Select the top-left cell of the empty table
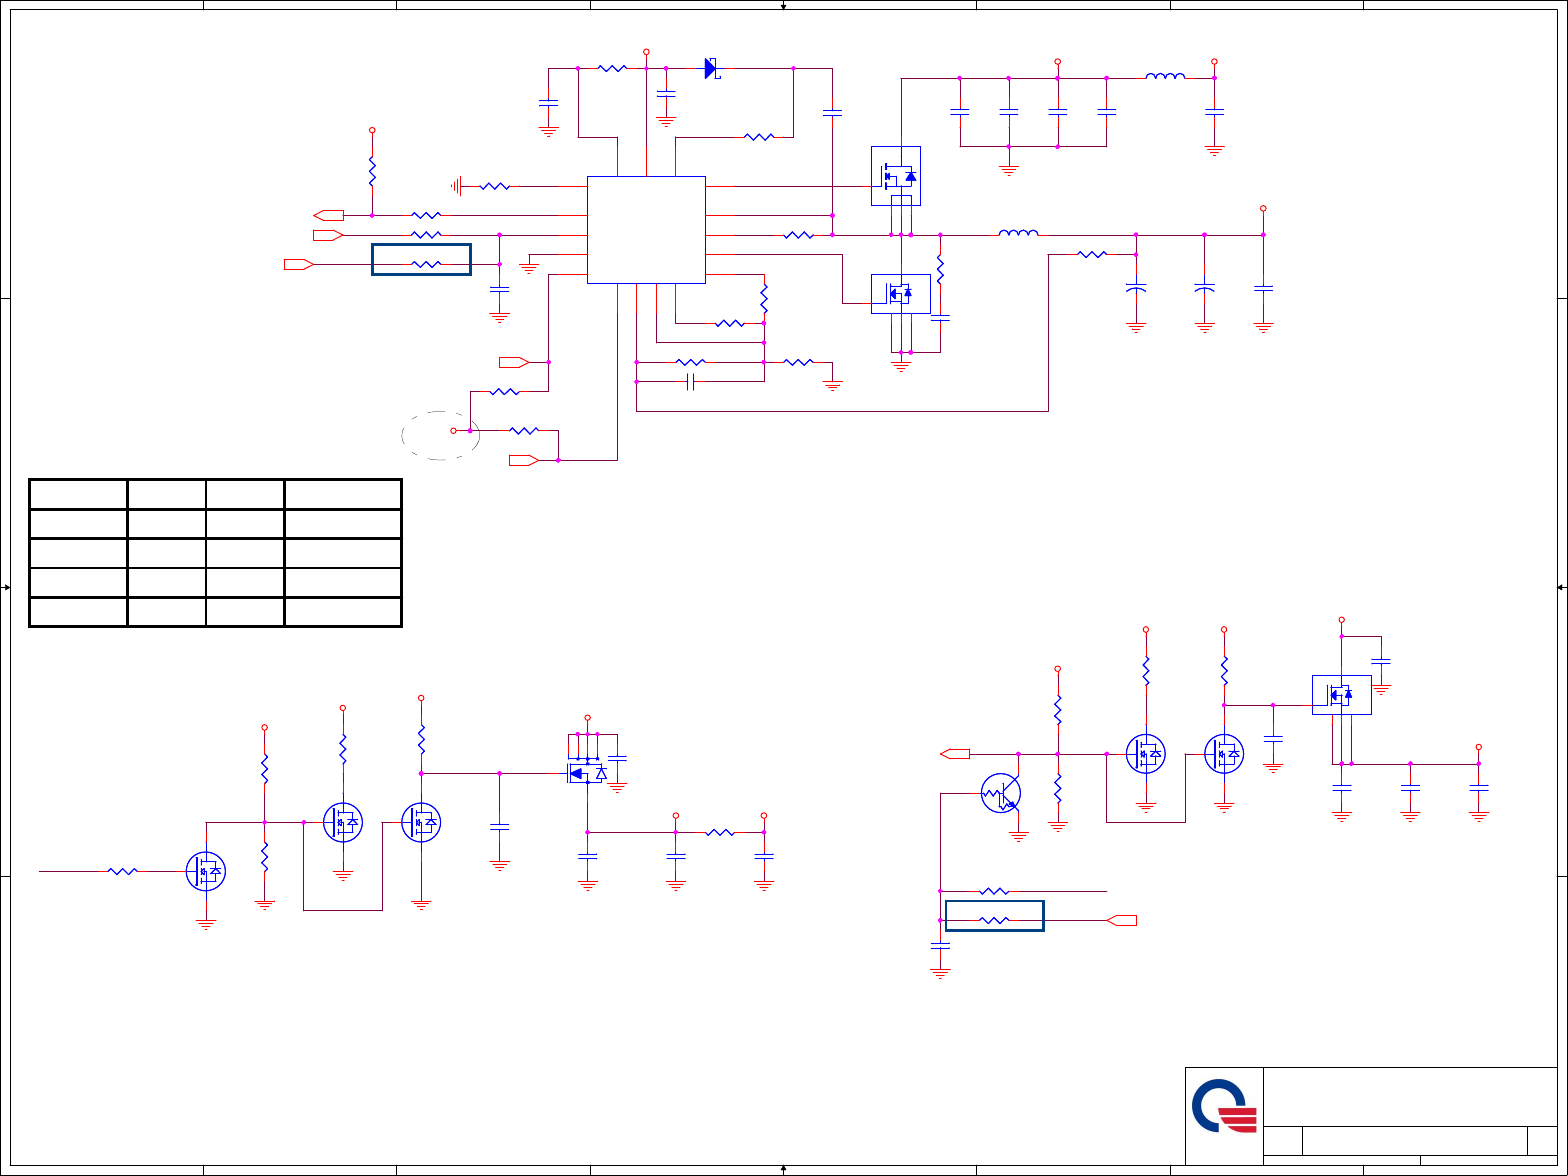Viewport: 1568px width, 1176px height. click(x=78, y=494)
